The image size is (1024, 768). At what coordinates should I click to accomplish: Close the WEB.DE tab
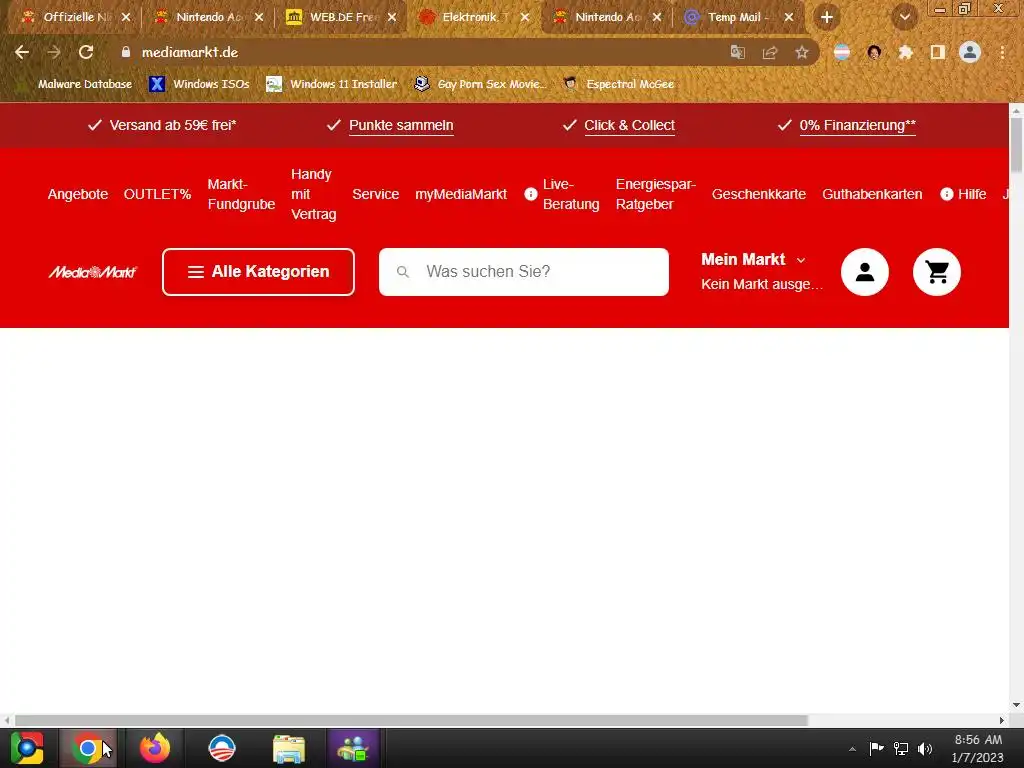(392, 18)
